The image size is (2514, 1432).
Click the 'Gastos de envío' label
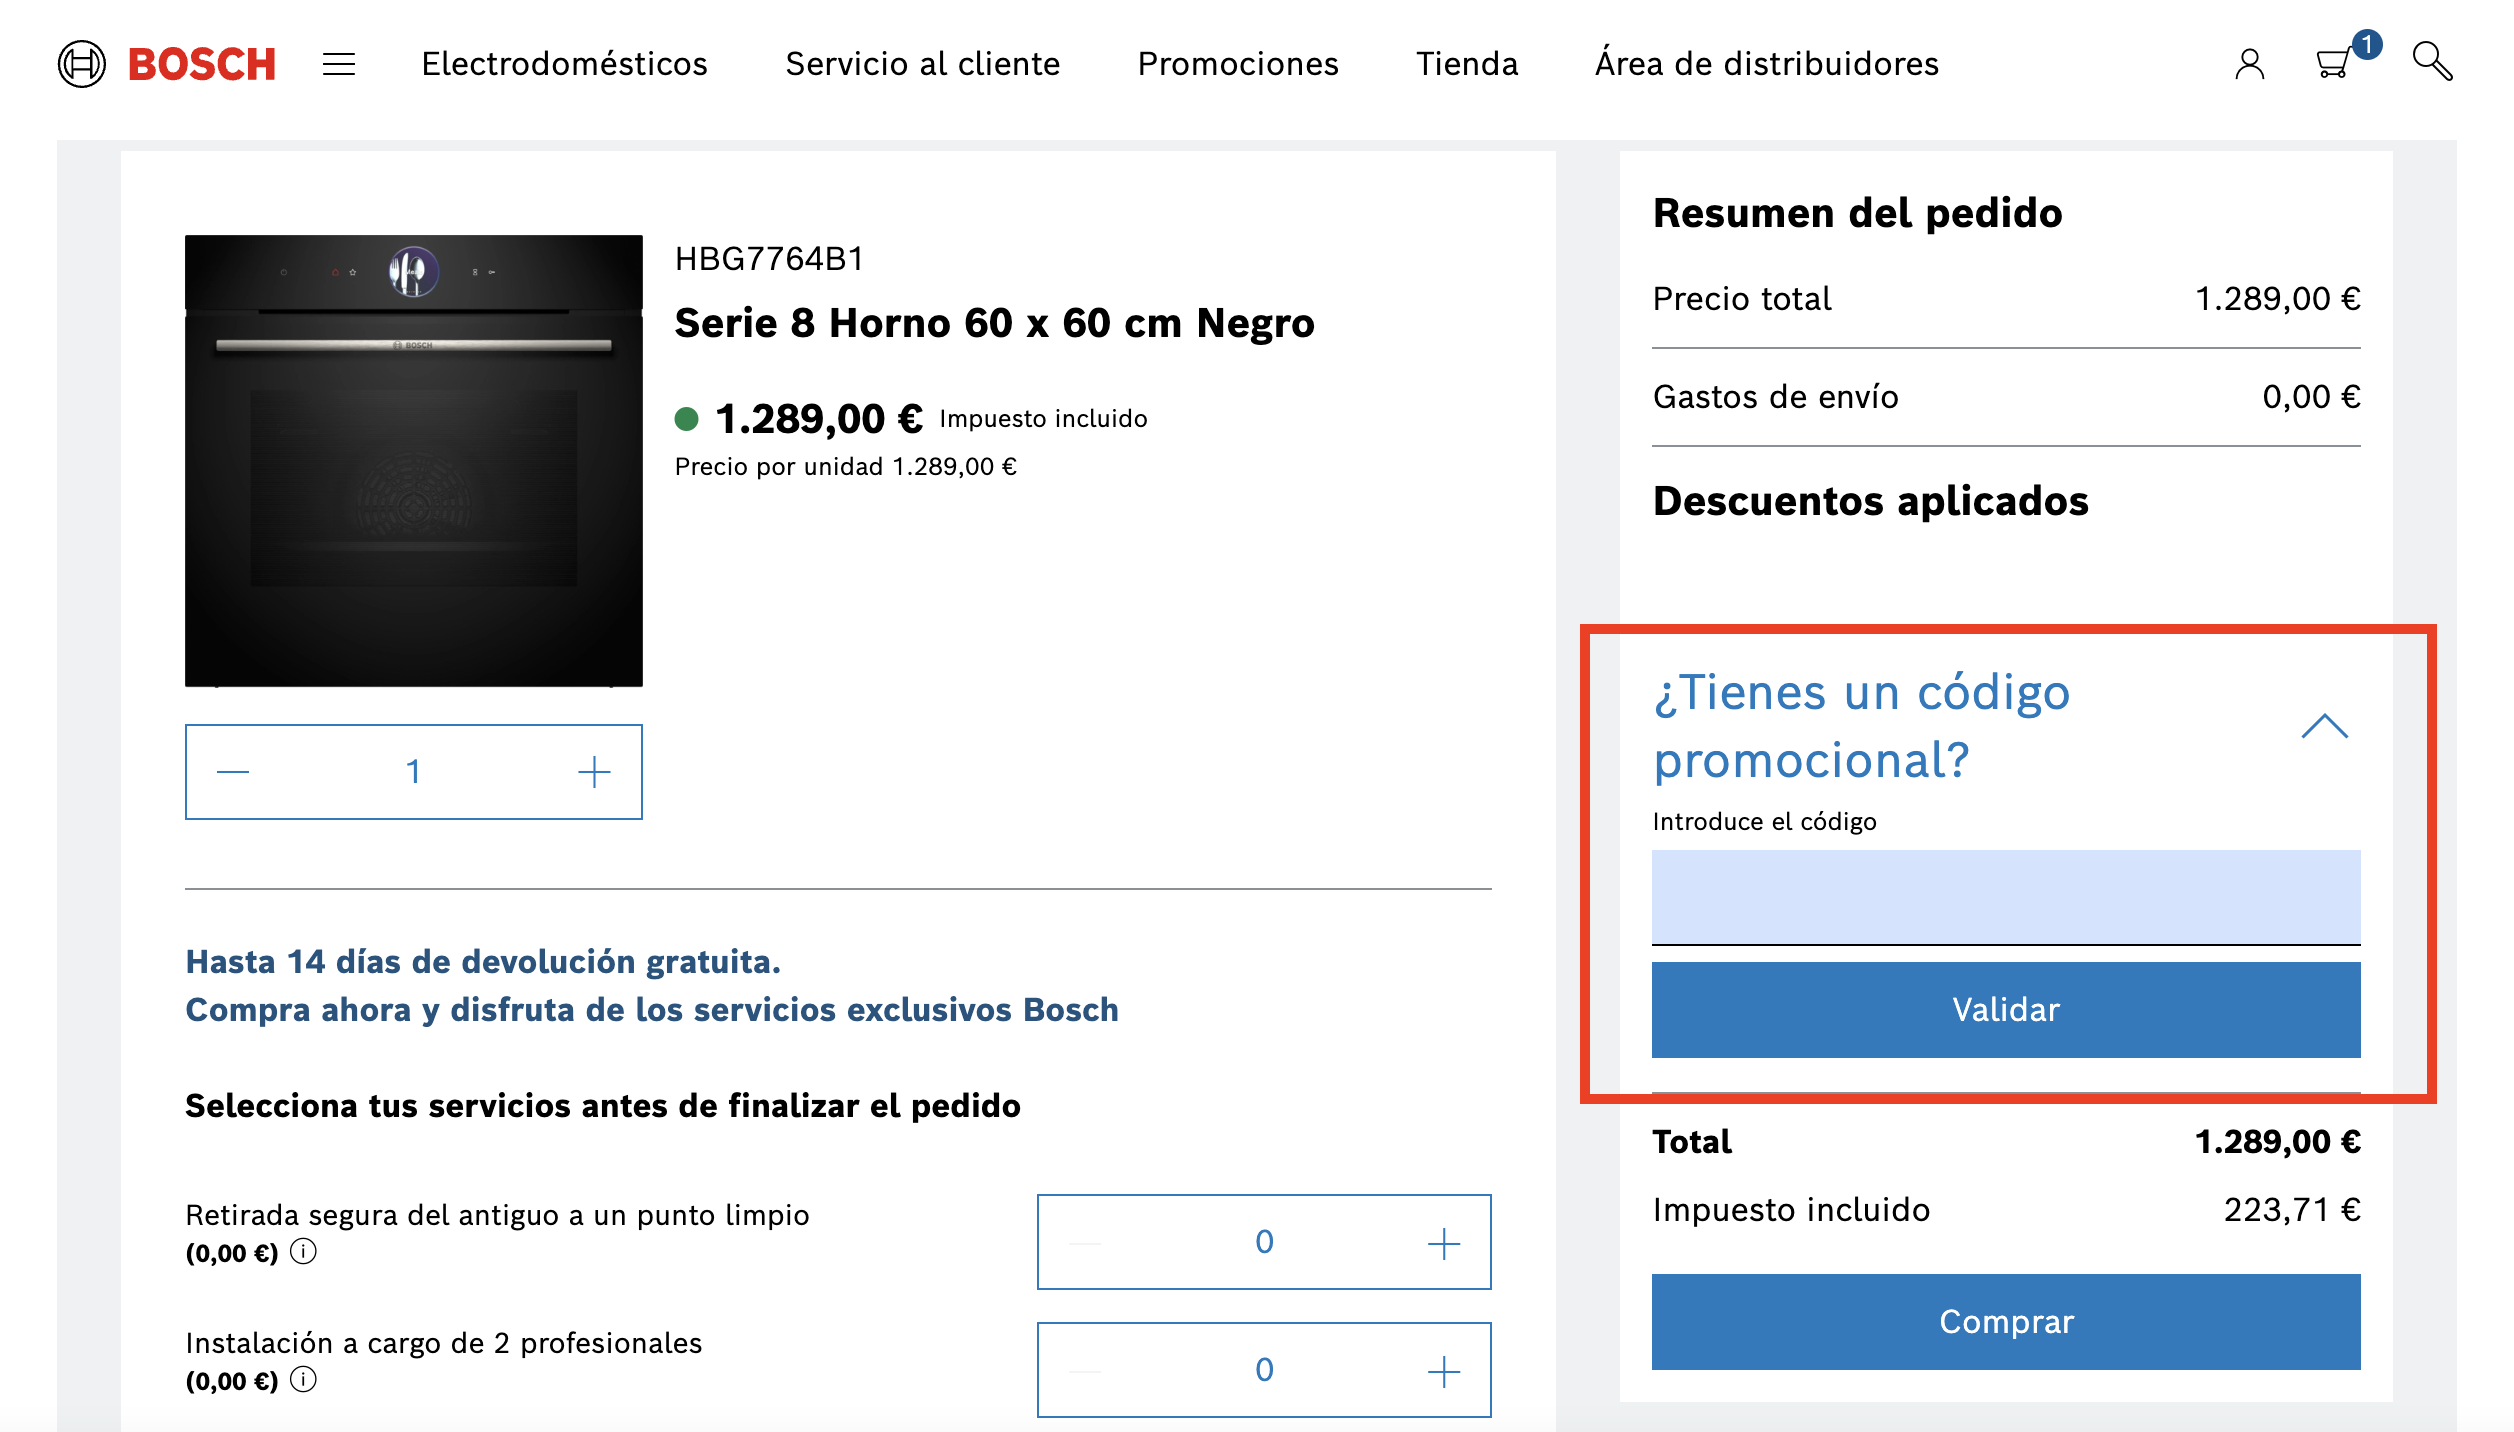click(1775, 397)
